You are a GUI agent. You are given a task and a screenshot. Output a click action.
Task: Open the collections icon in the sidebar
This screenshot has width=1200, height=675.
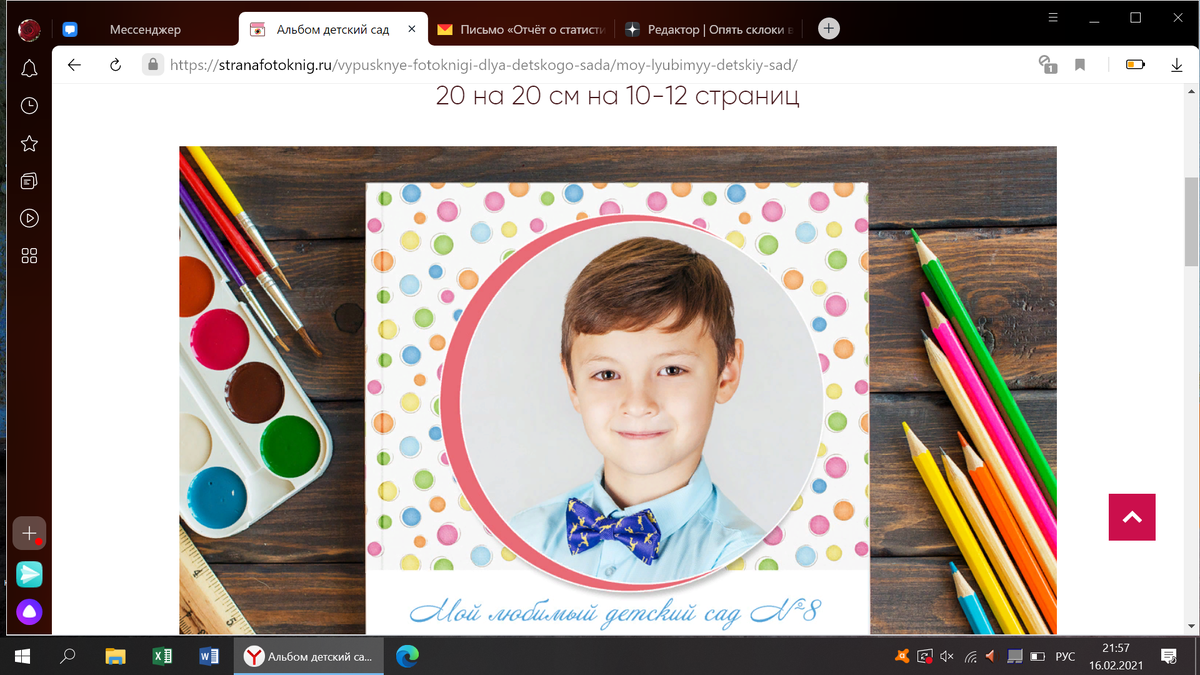tap(29, 181)
